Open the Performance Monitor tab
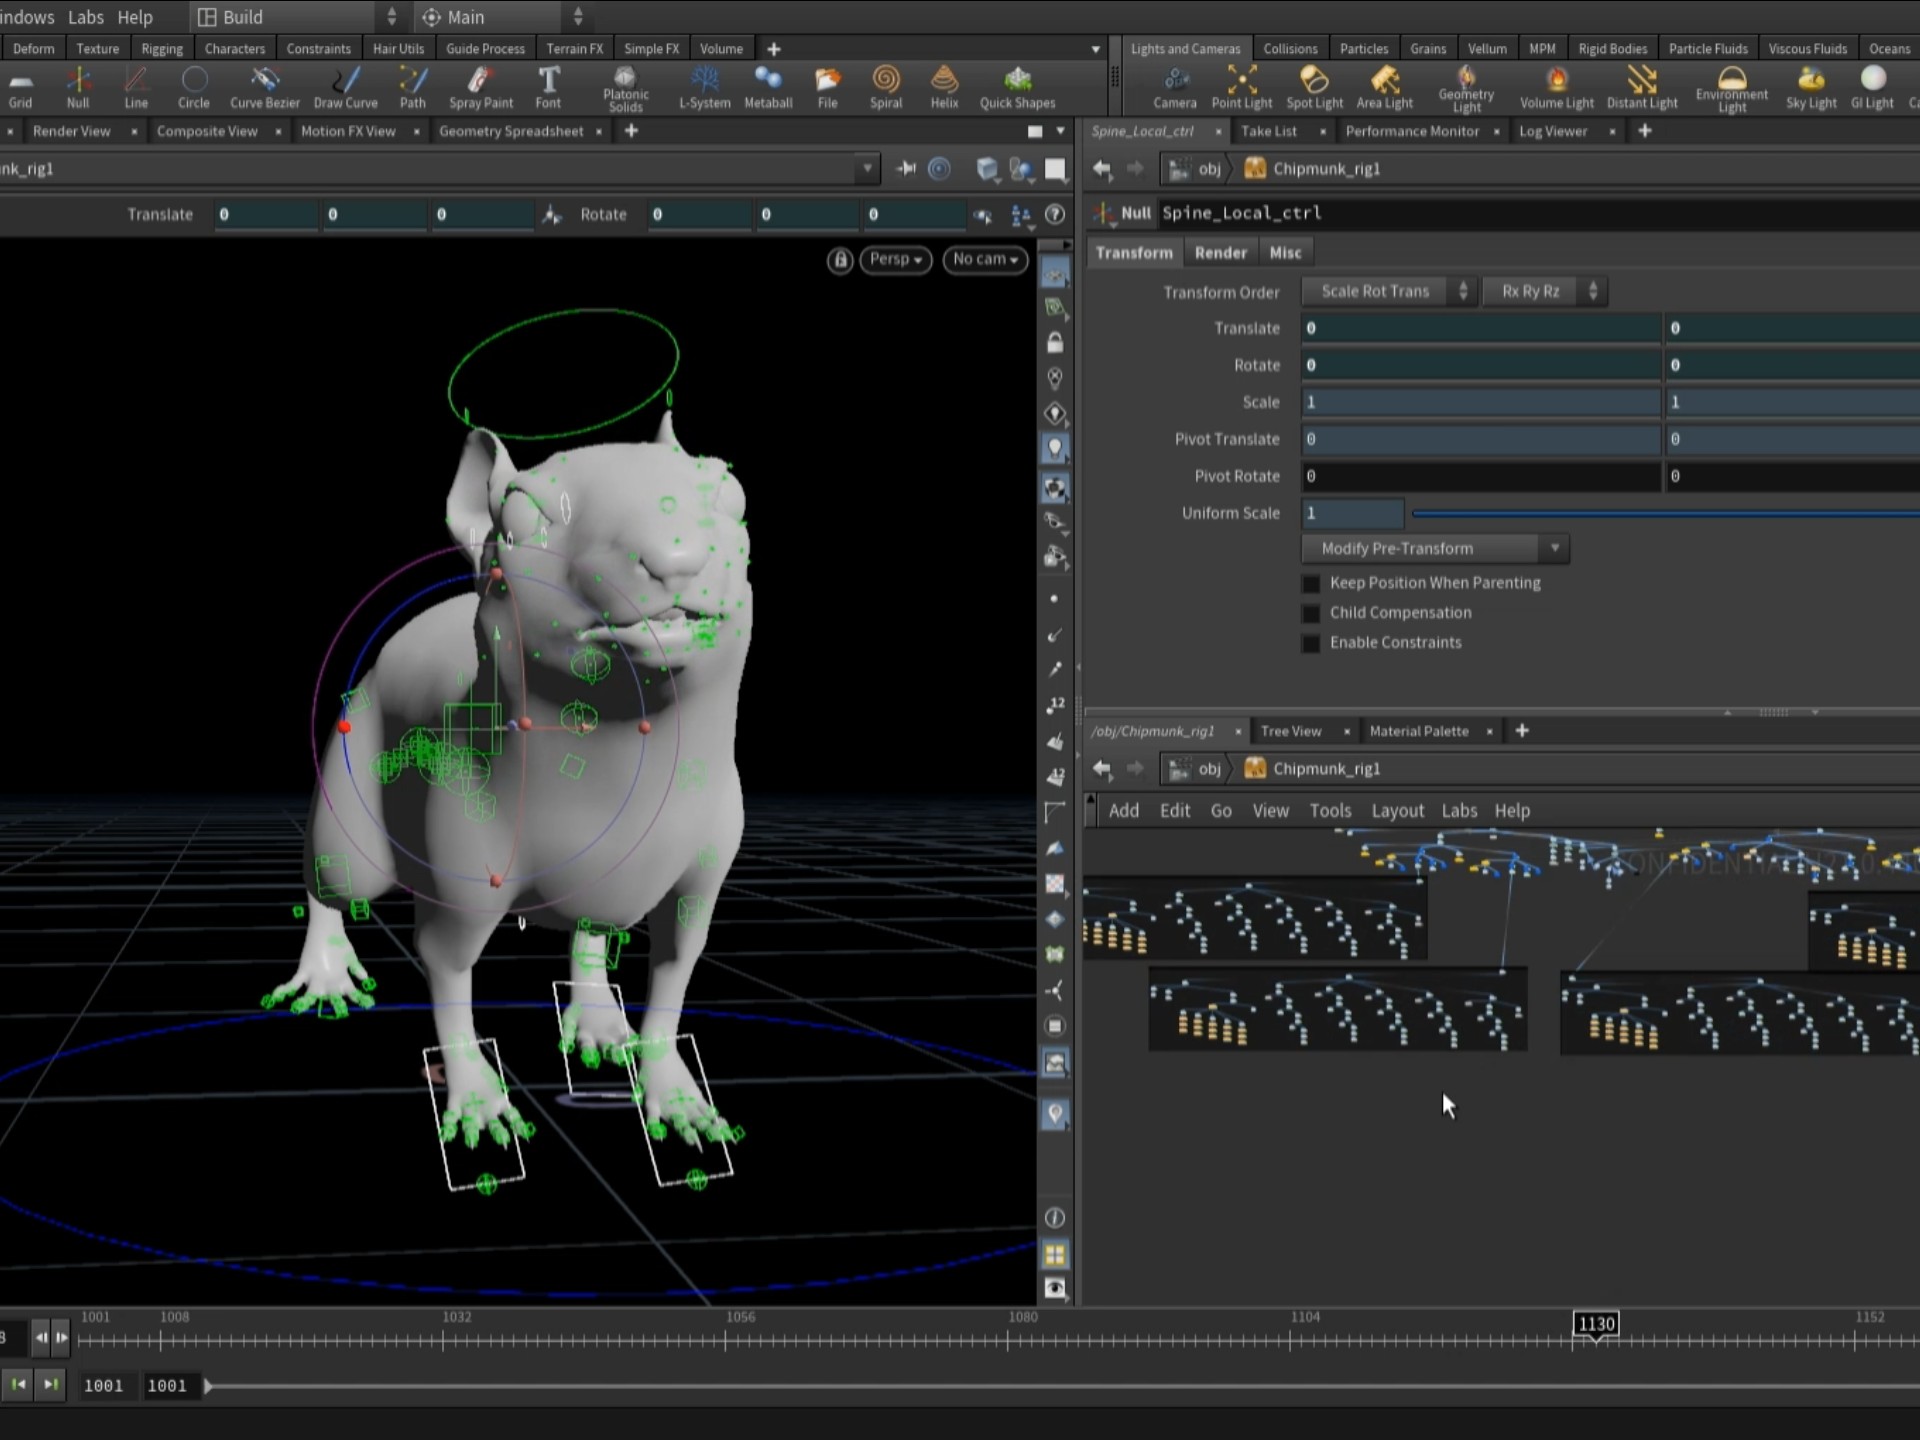The height and width of the screenshot is (1440, 1920). point(1411,131)
